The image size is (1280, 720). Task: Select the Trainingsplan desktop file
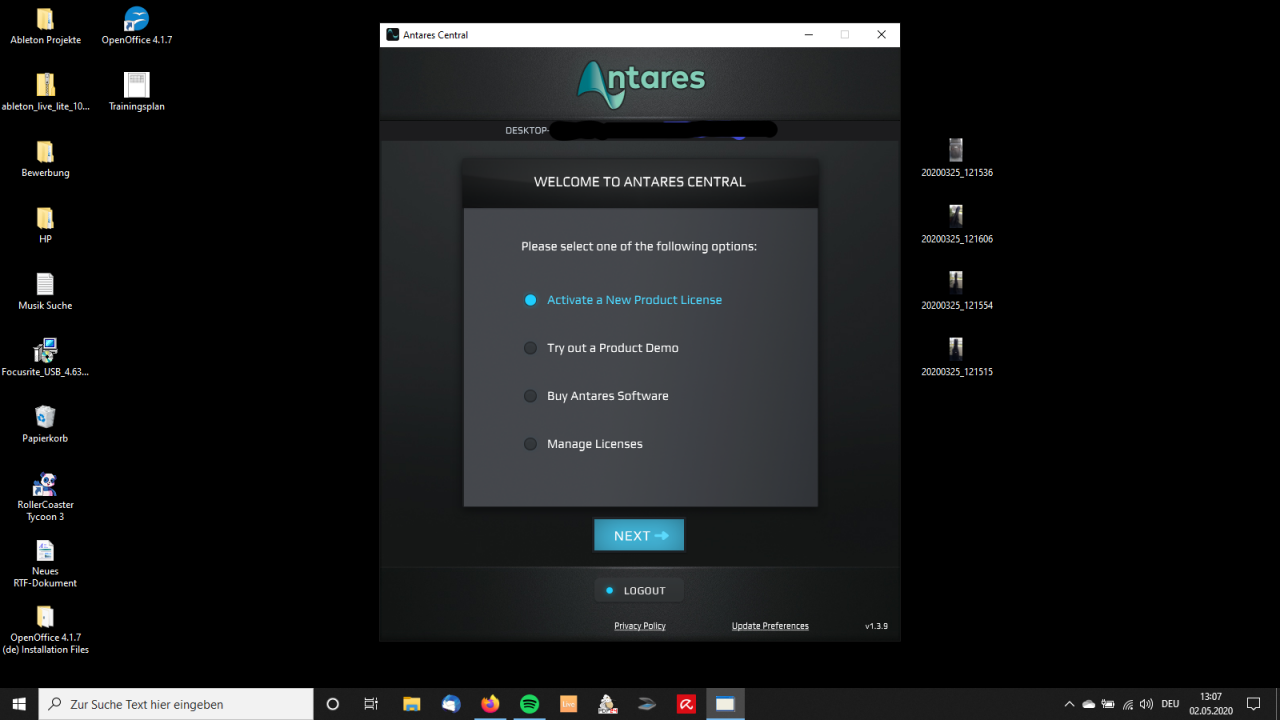click(x=137, y=92)
